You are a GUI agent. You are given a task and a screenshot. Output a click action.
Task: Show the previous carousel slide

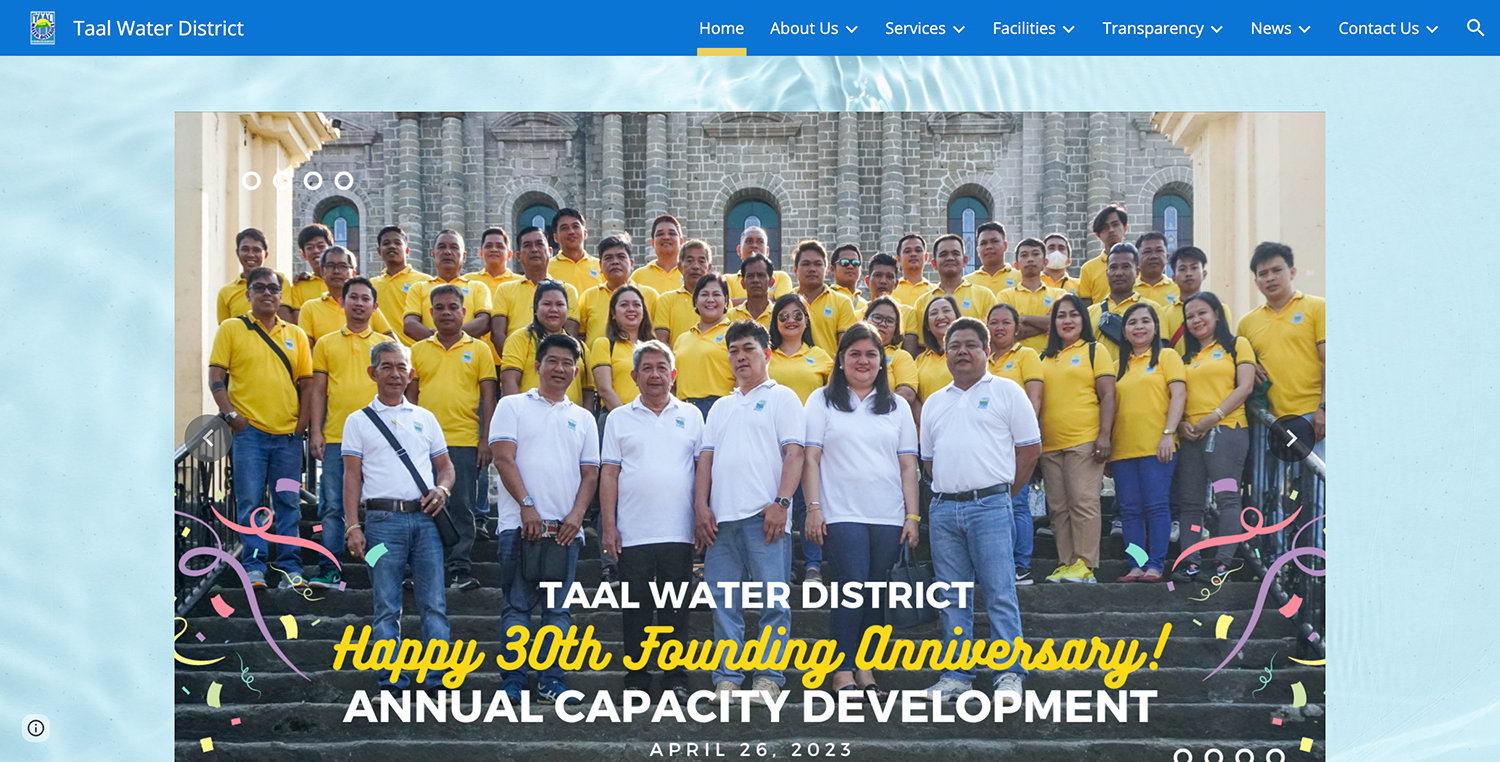[209, 438]
